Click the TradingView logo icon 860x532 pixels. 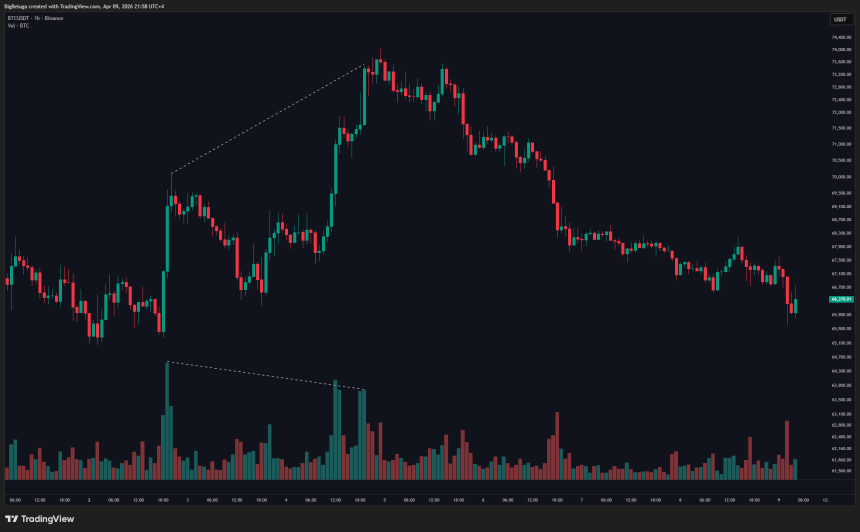point(11,519)
